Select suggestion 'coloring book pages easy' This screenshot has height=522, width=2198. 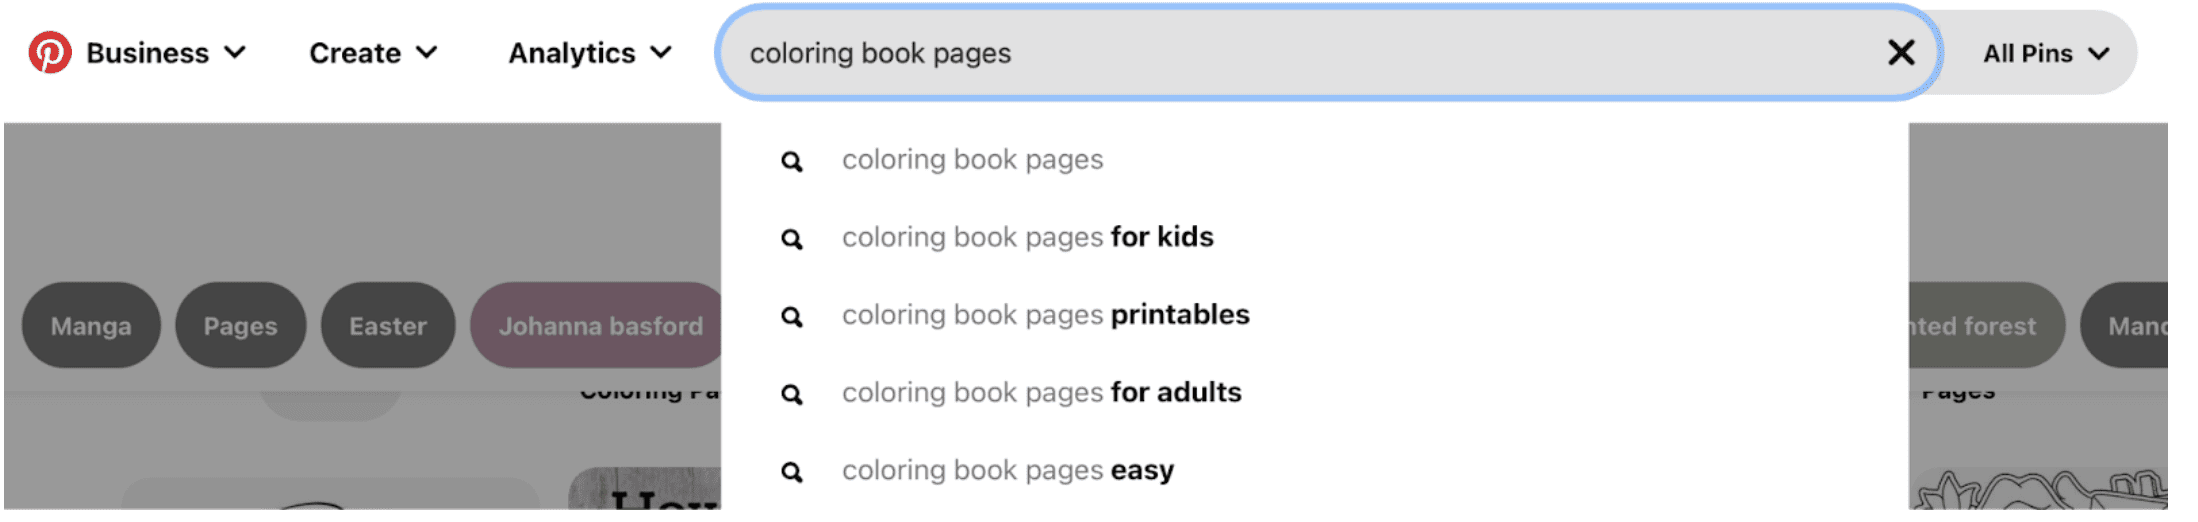1007,470
